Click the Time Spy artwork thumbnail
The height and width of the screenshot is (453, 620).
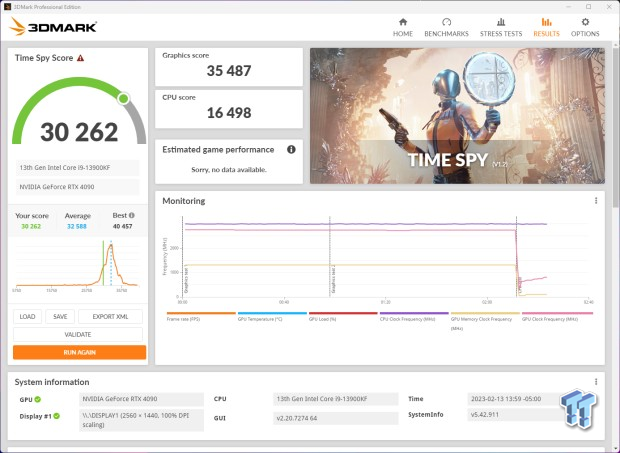(x=457, y=116)
